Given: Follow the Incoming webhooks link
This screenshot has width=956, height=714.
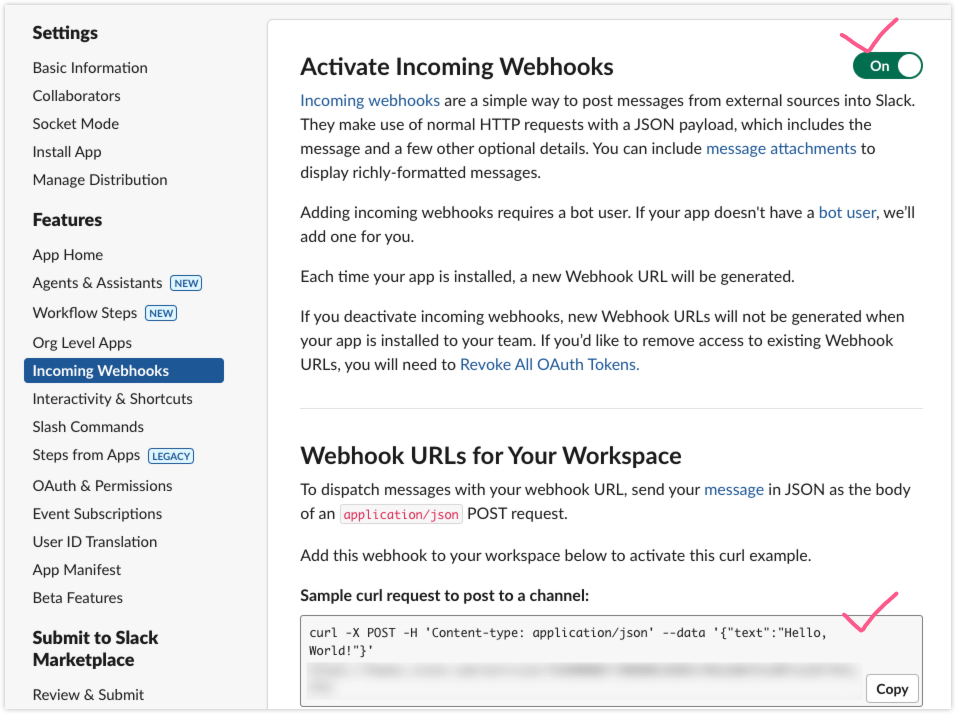Looking at the screenshot, I should click(370, 101).
